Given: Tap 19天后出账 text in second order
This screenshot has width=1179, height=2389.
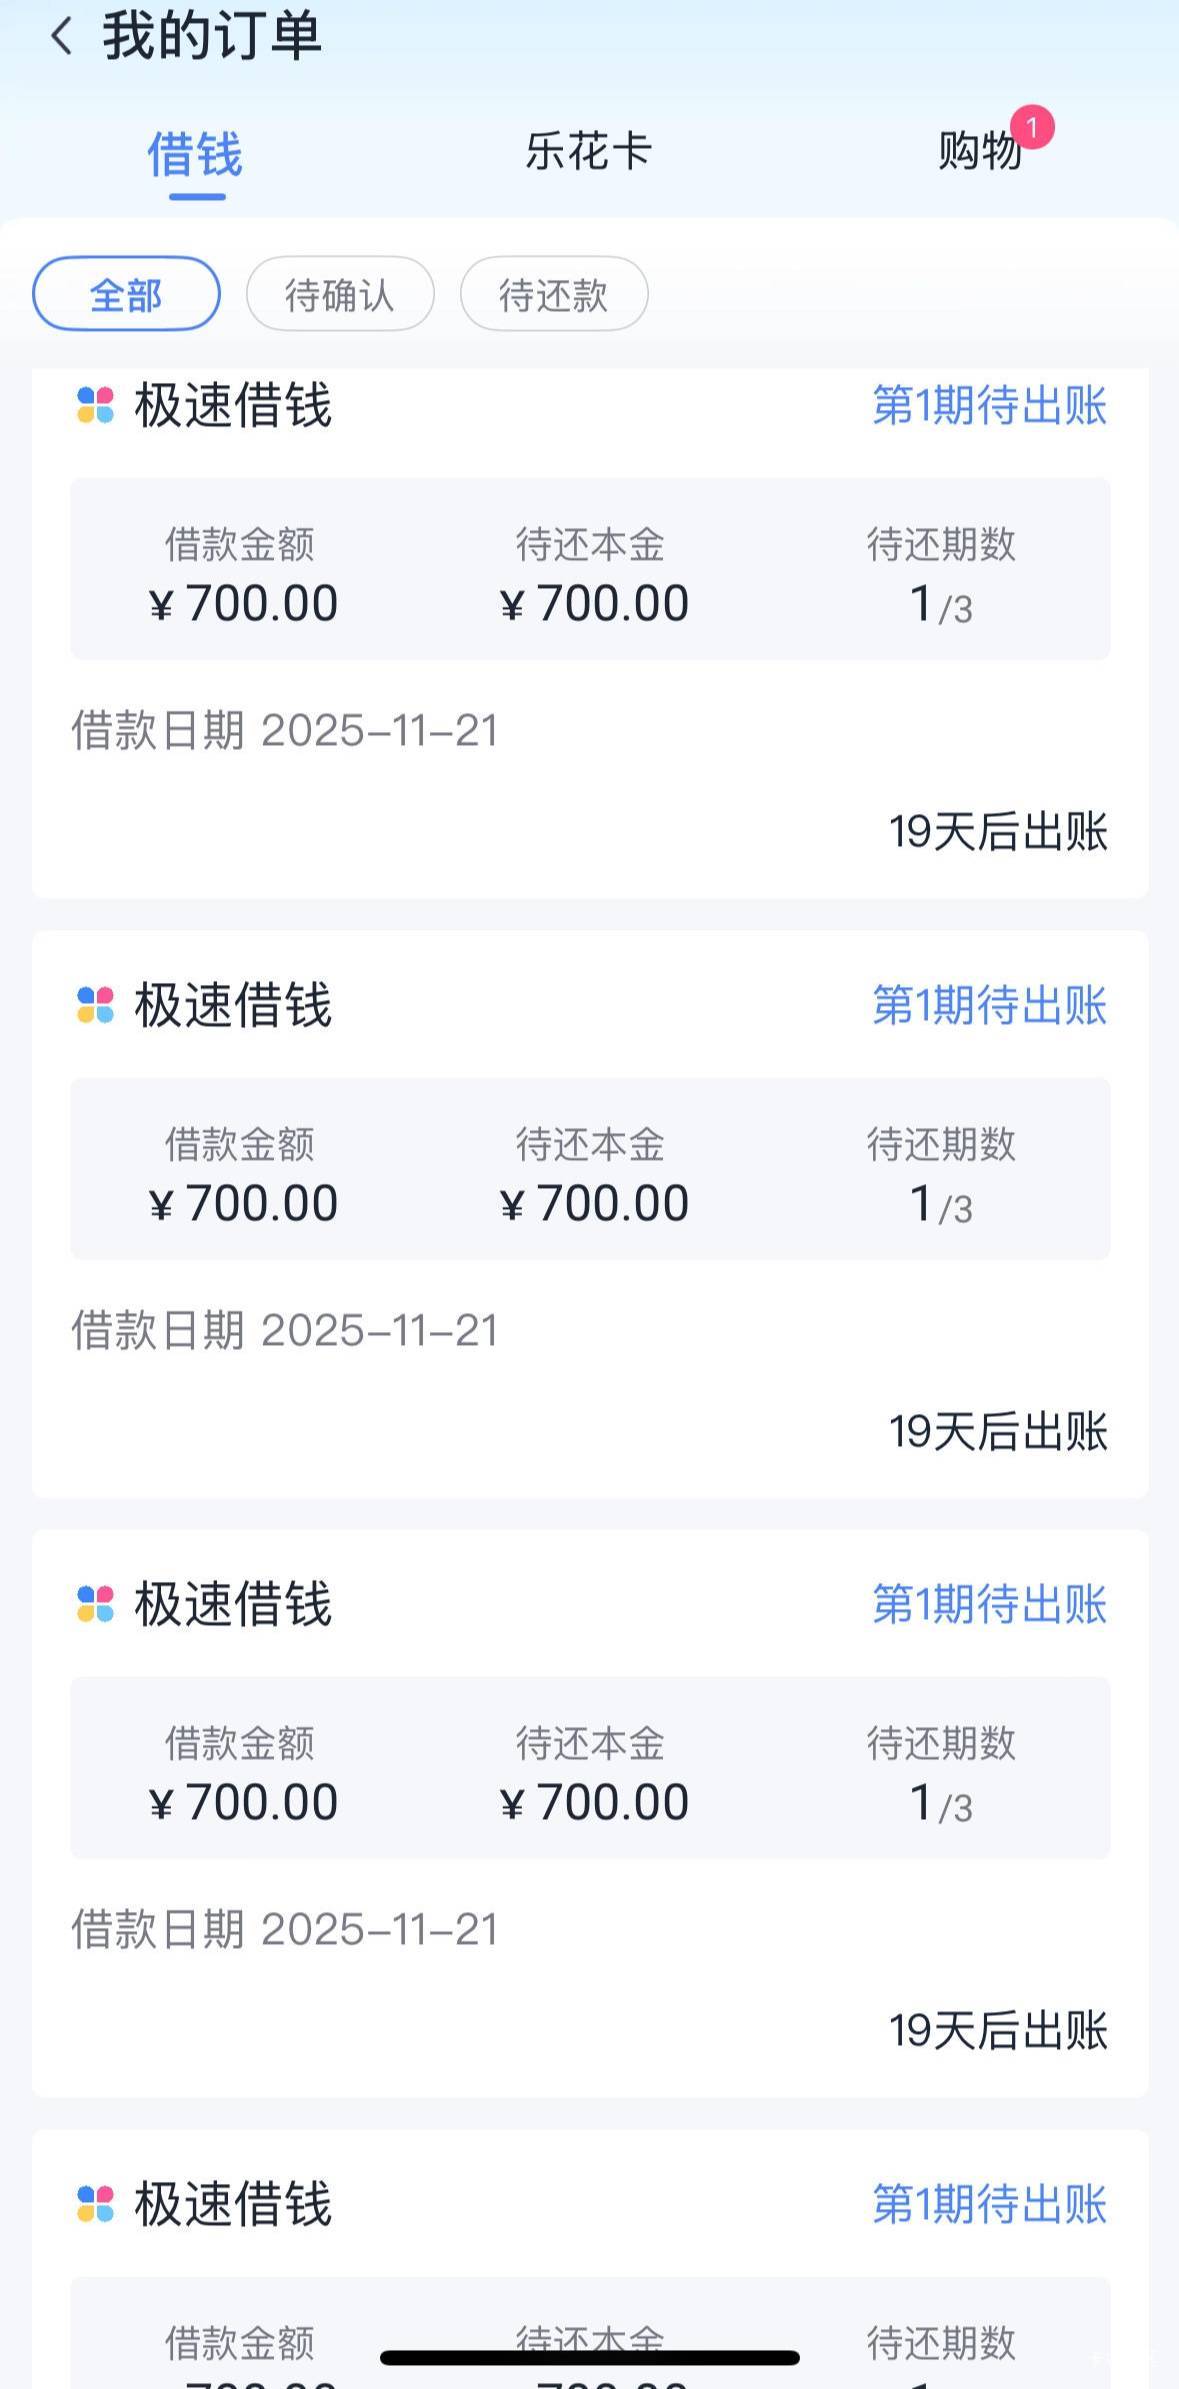Looking at the screenshot, I should pyautogui.click(x=998, y=1431).
